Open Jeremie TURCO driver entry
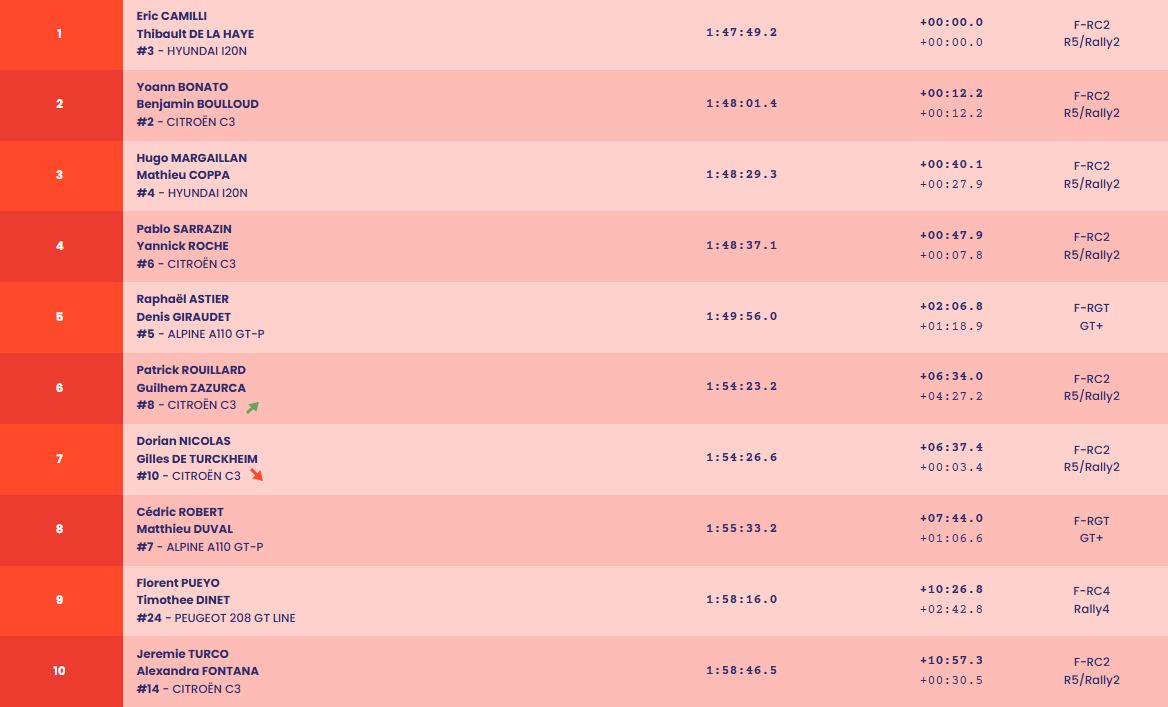Image resolution: width=1168 pixels, height=707 pixels. tap(182, 654)
